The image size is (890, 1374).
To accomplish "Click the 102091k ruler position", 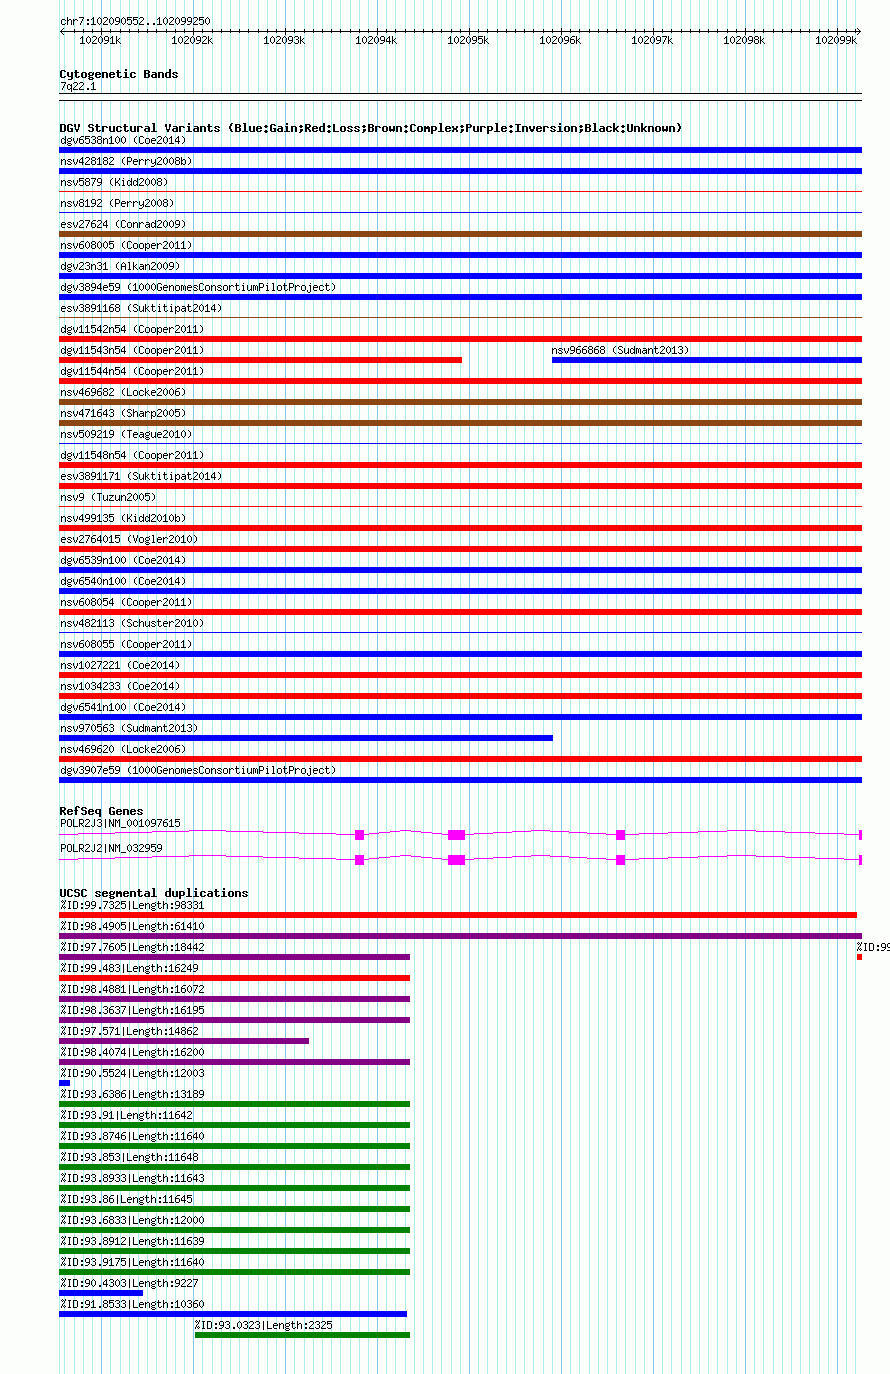I will tap(100, 40).
